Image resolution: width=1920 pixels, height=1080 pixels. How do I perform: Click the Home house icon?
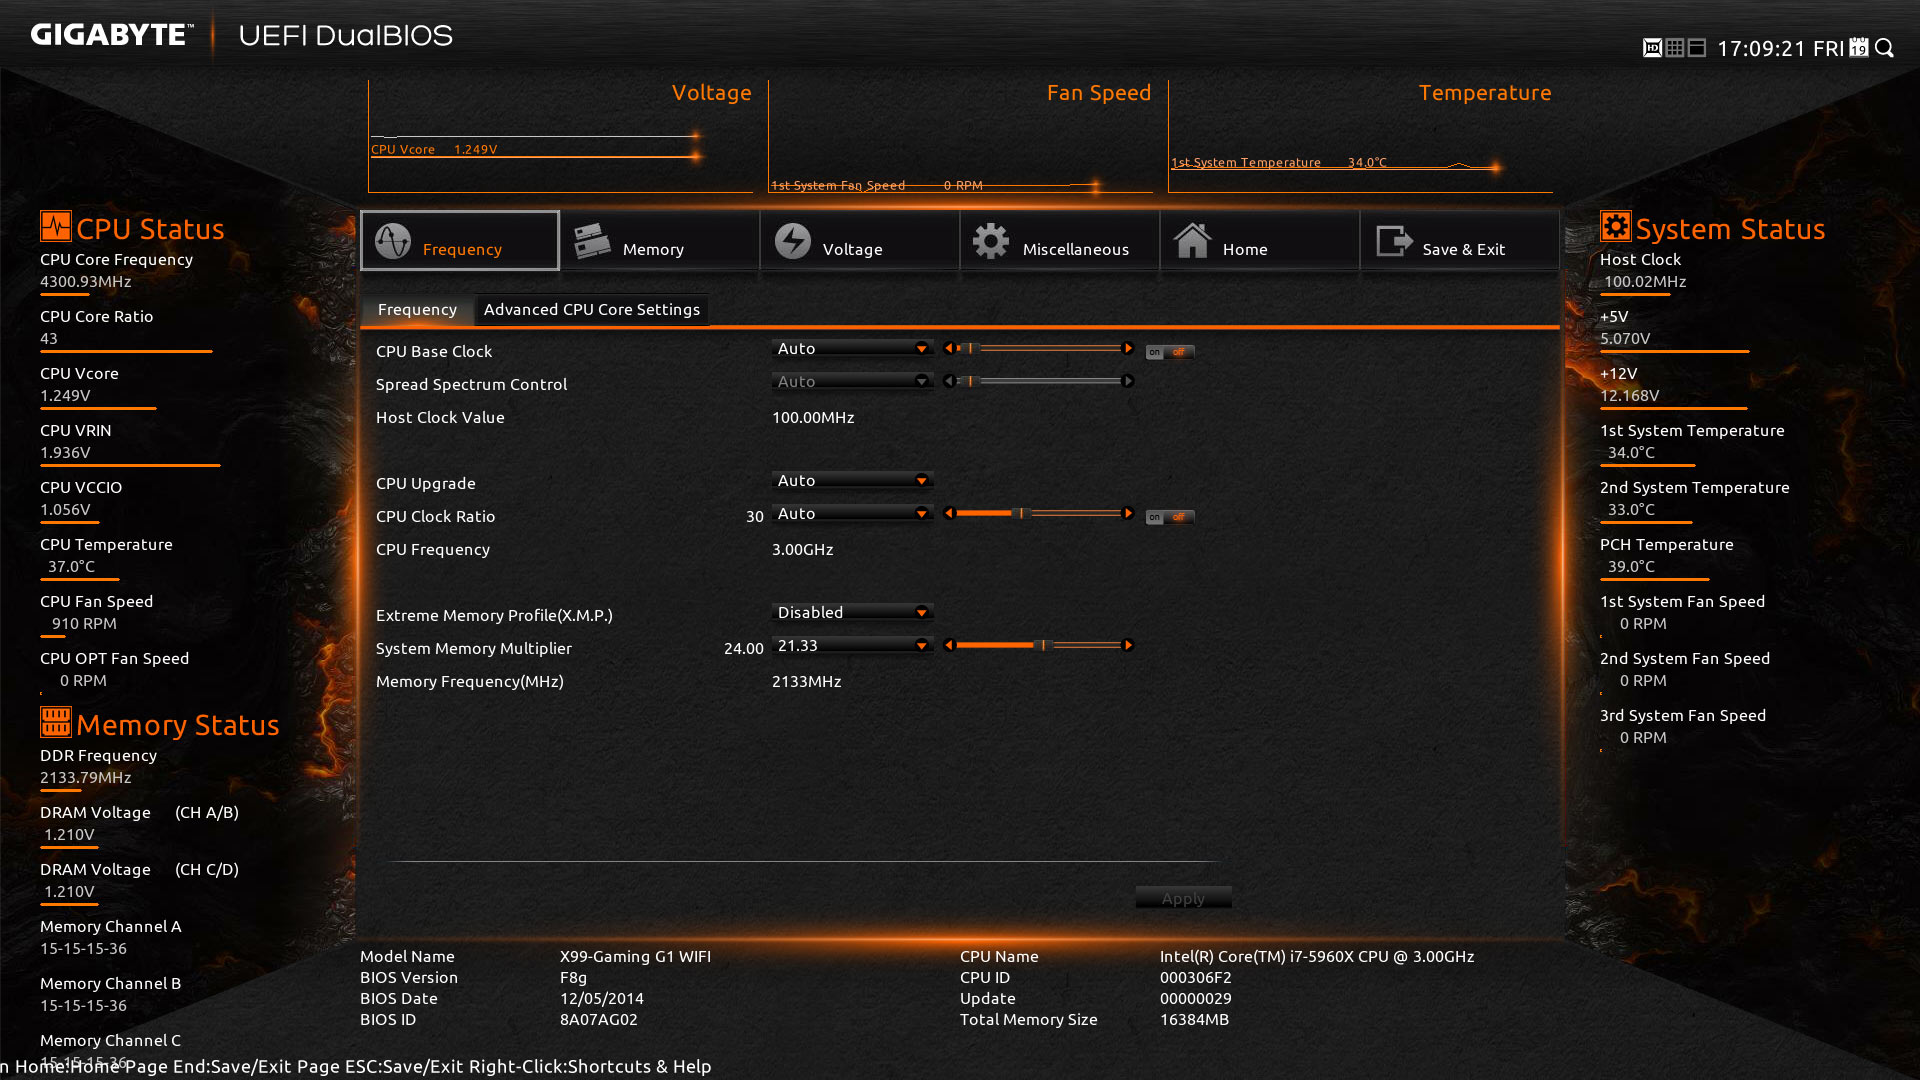(1192, 241)
